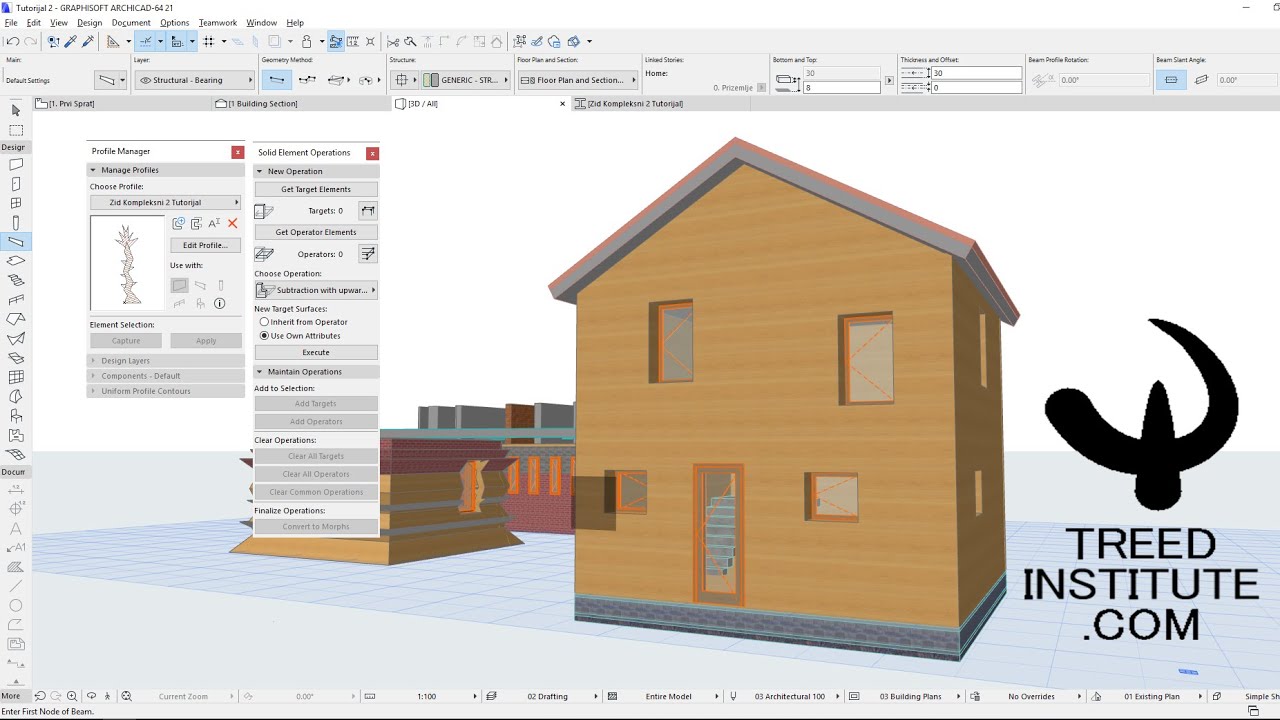Select the Window tool
1280x720 pixels.
[16, 203]
